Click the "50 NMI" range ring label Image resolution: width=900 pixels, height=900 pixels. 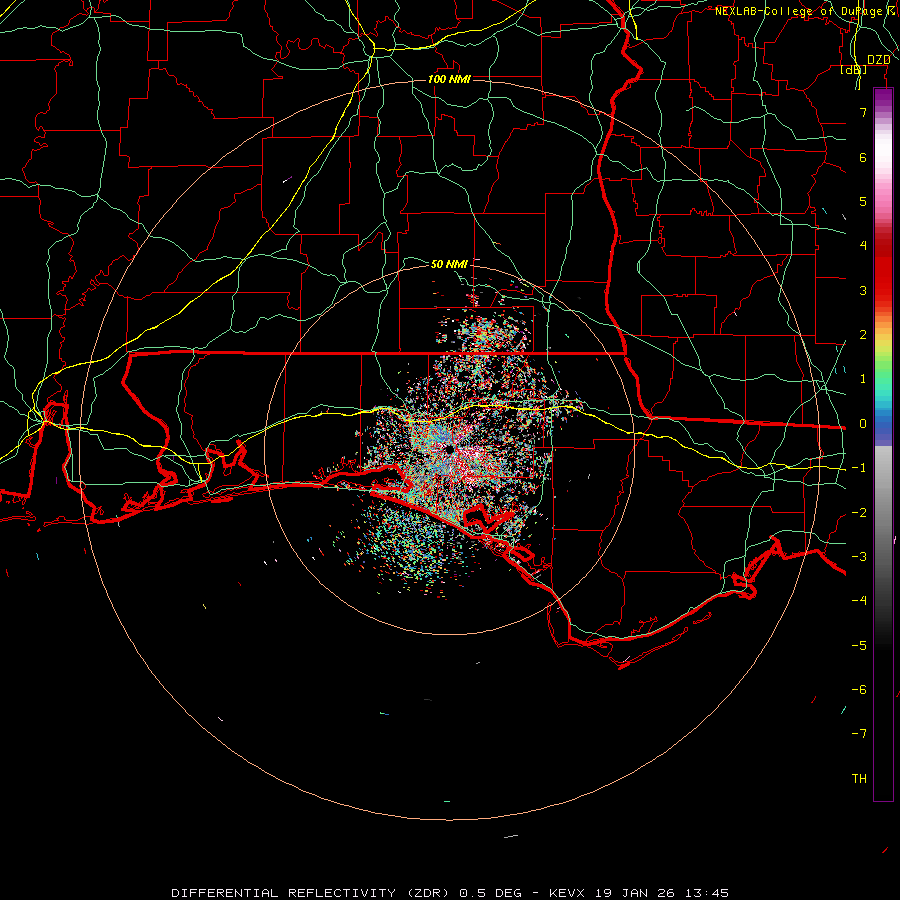449,264
